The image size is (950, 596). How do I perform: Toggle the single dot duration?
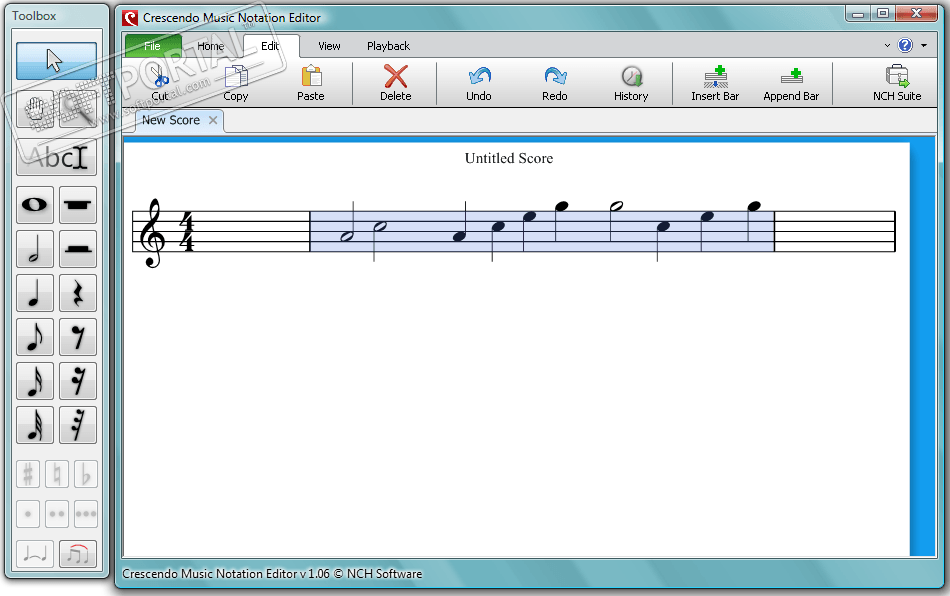(28, 514)
